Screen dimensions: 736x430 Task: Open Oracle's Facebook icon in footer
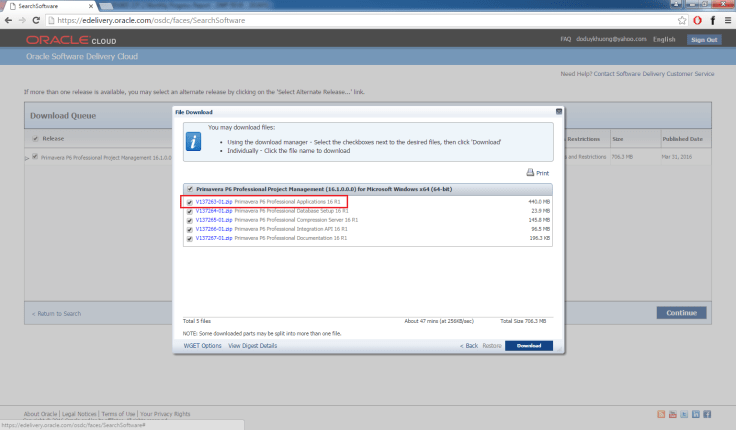point(708,414)
